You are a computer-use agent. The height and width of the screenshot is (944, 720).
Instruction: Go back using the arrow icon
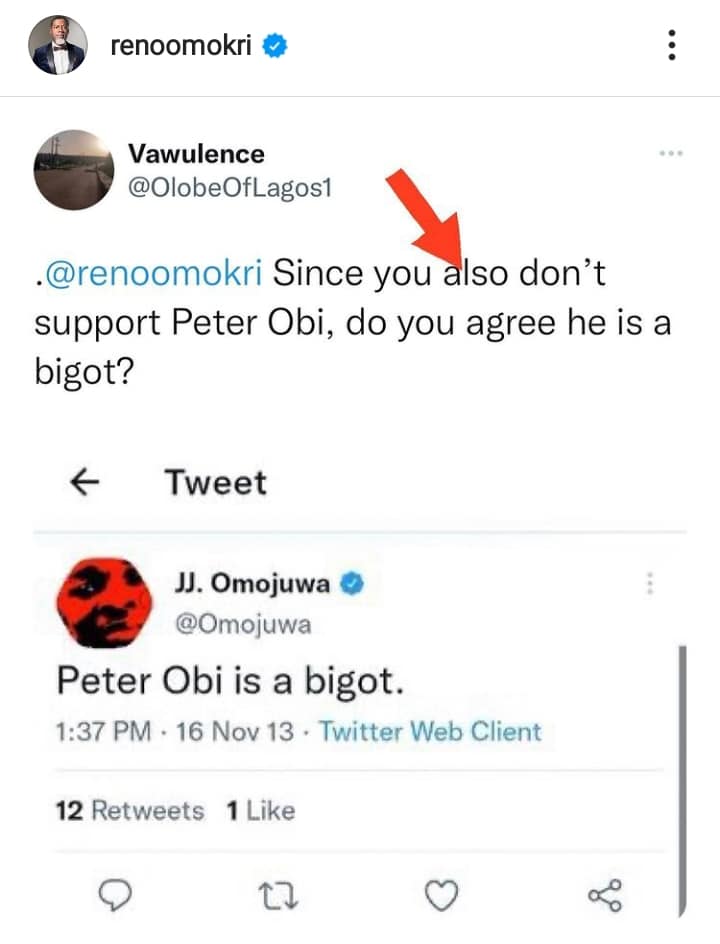pyautogui.click(x=85, y=482)
